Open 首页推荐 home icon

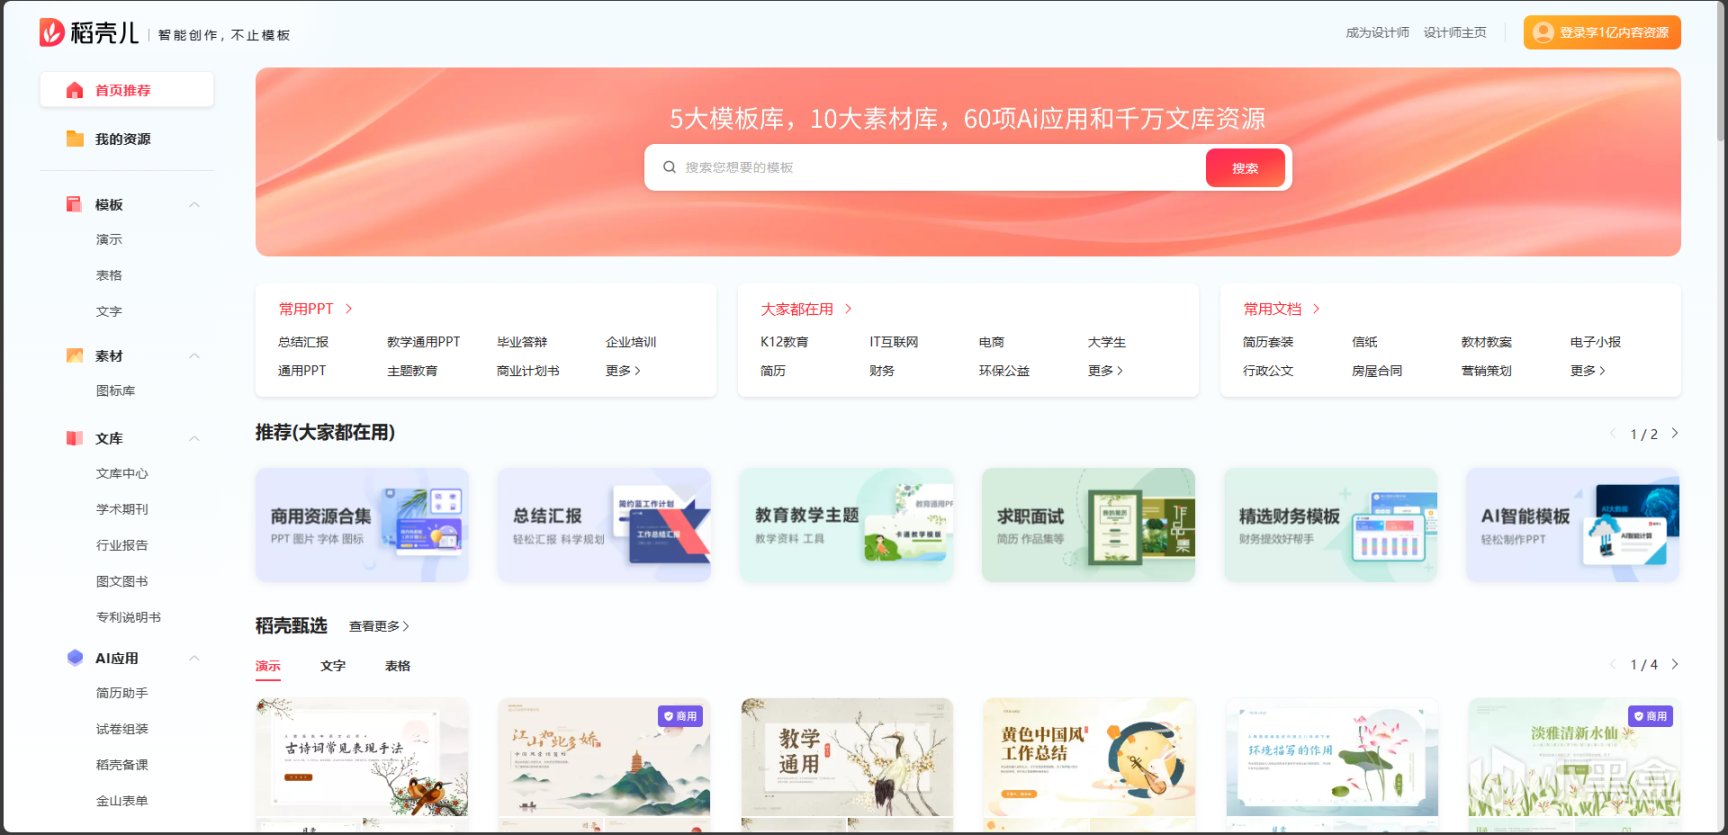(74, 90)
